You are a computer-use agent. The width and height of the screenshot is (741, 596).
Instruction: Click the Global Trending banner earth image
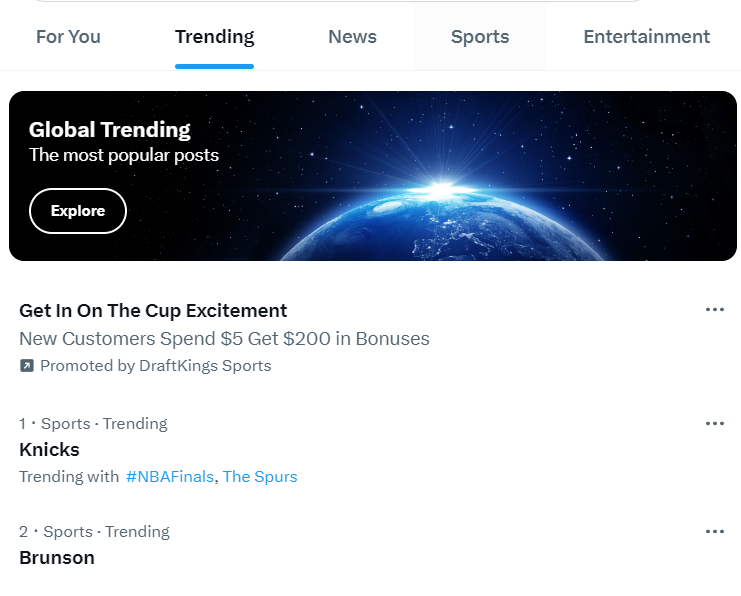[442, 222]
